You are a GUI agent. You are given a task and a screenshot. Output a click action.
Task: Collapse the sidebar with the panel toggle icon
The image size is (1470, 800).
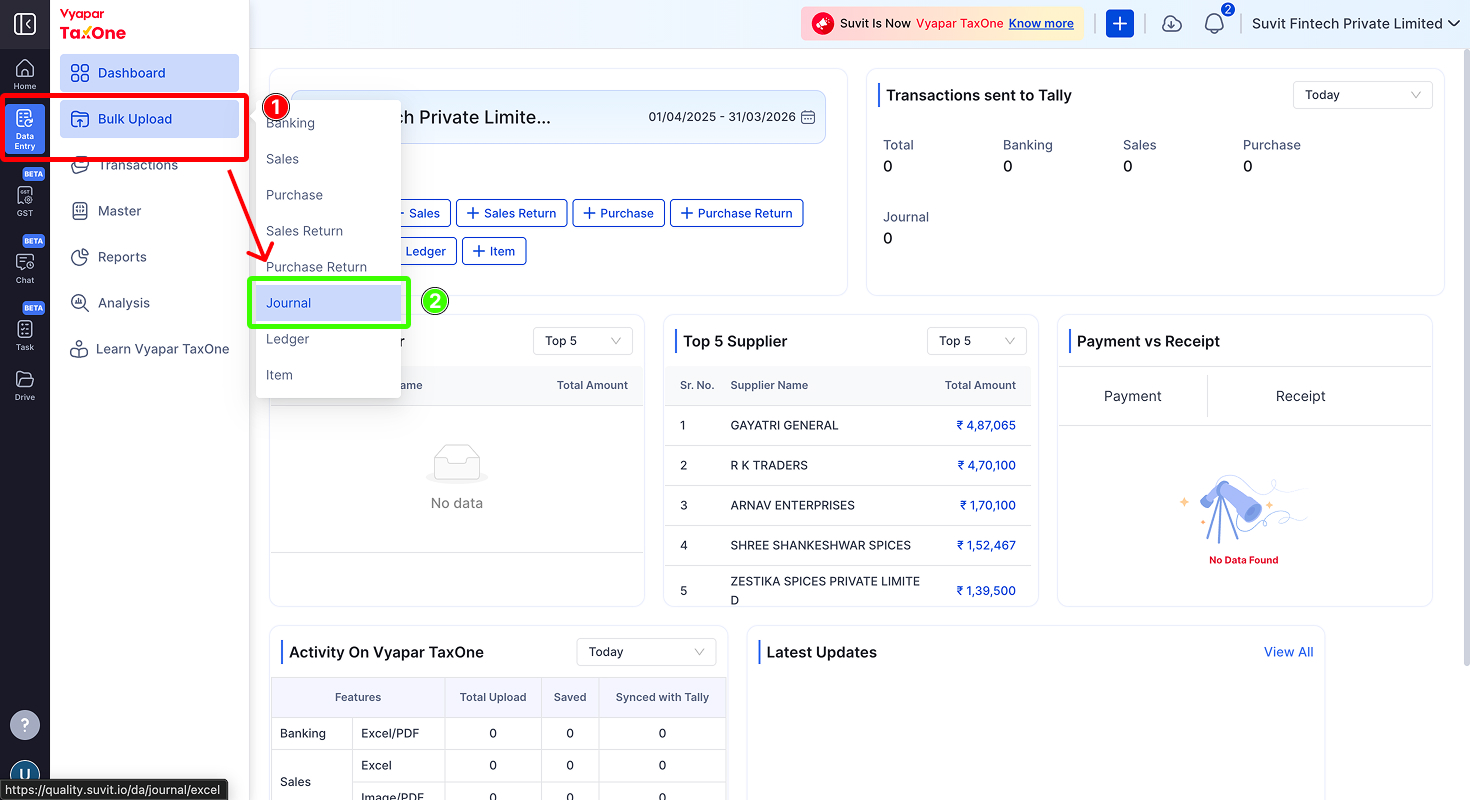click(25, 24)
